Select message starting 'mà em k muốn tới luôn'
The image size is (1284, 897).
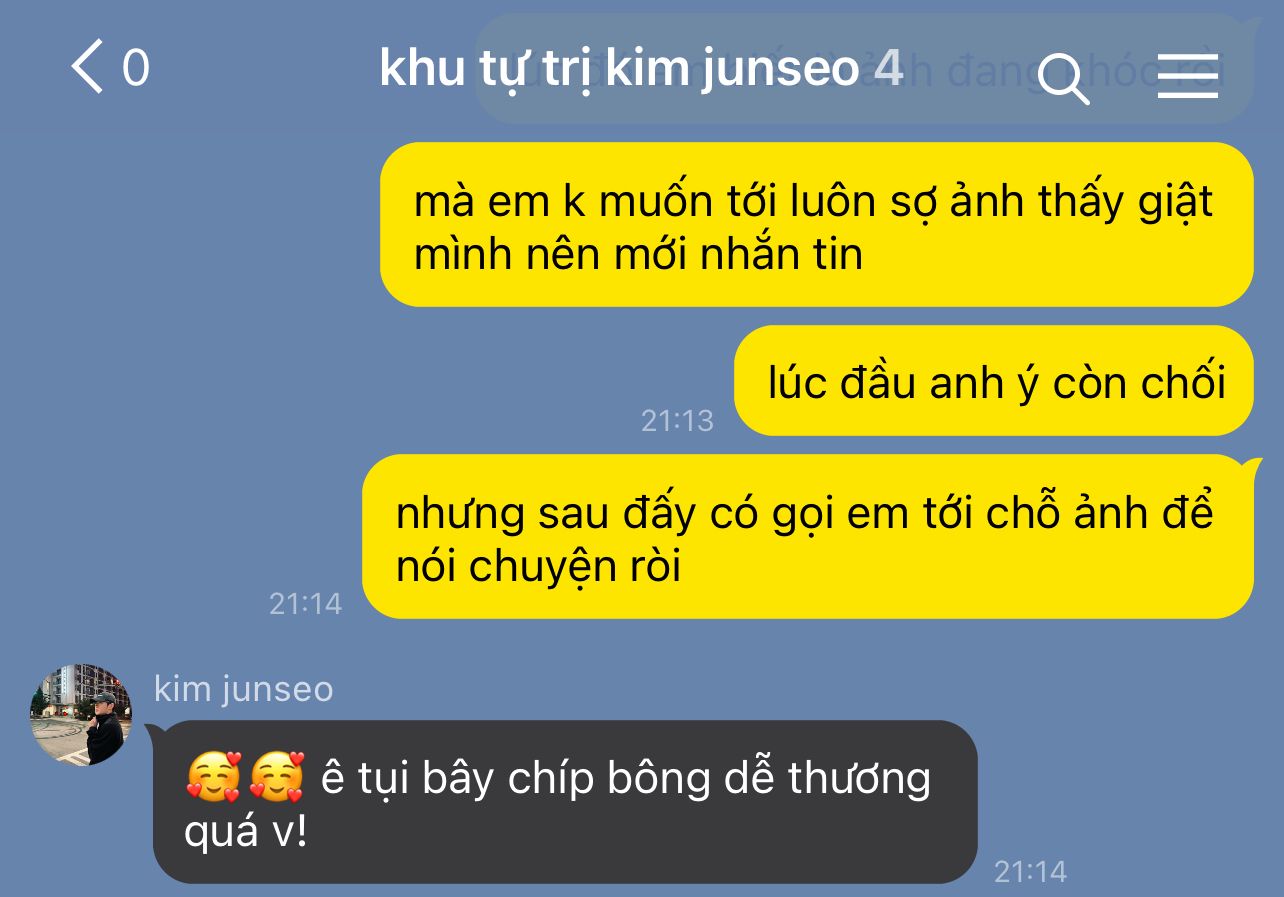click(x=817, y=225)
